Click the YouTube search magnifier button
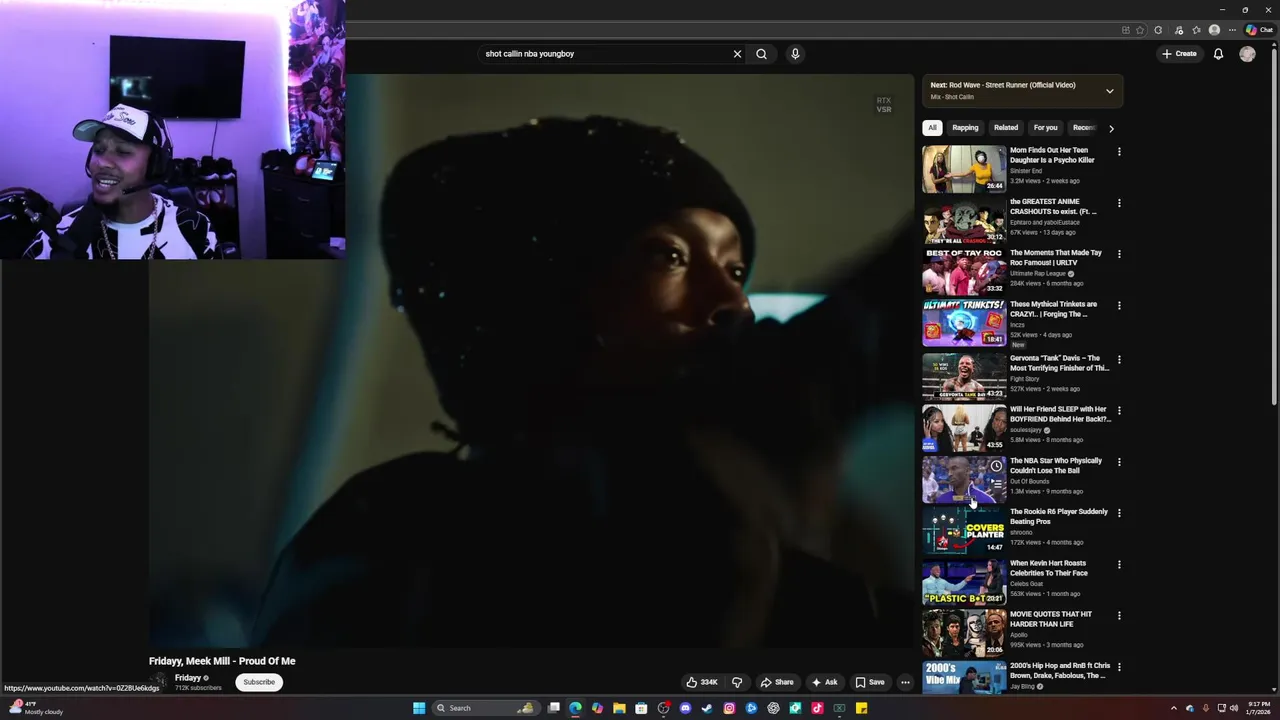Screen dimensions: 1280x720 click(761, 54)
